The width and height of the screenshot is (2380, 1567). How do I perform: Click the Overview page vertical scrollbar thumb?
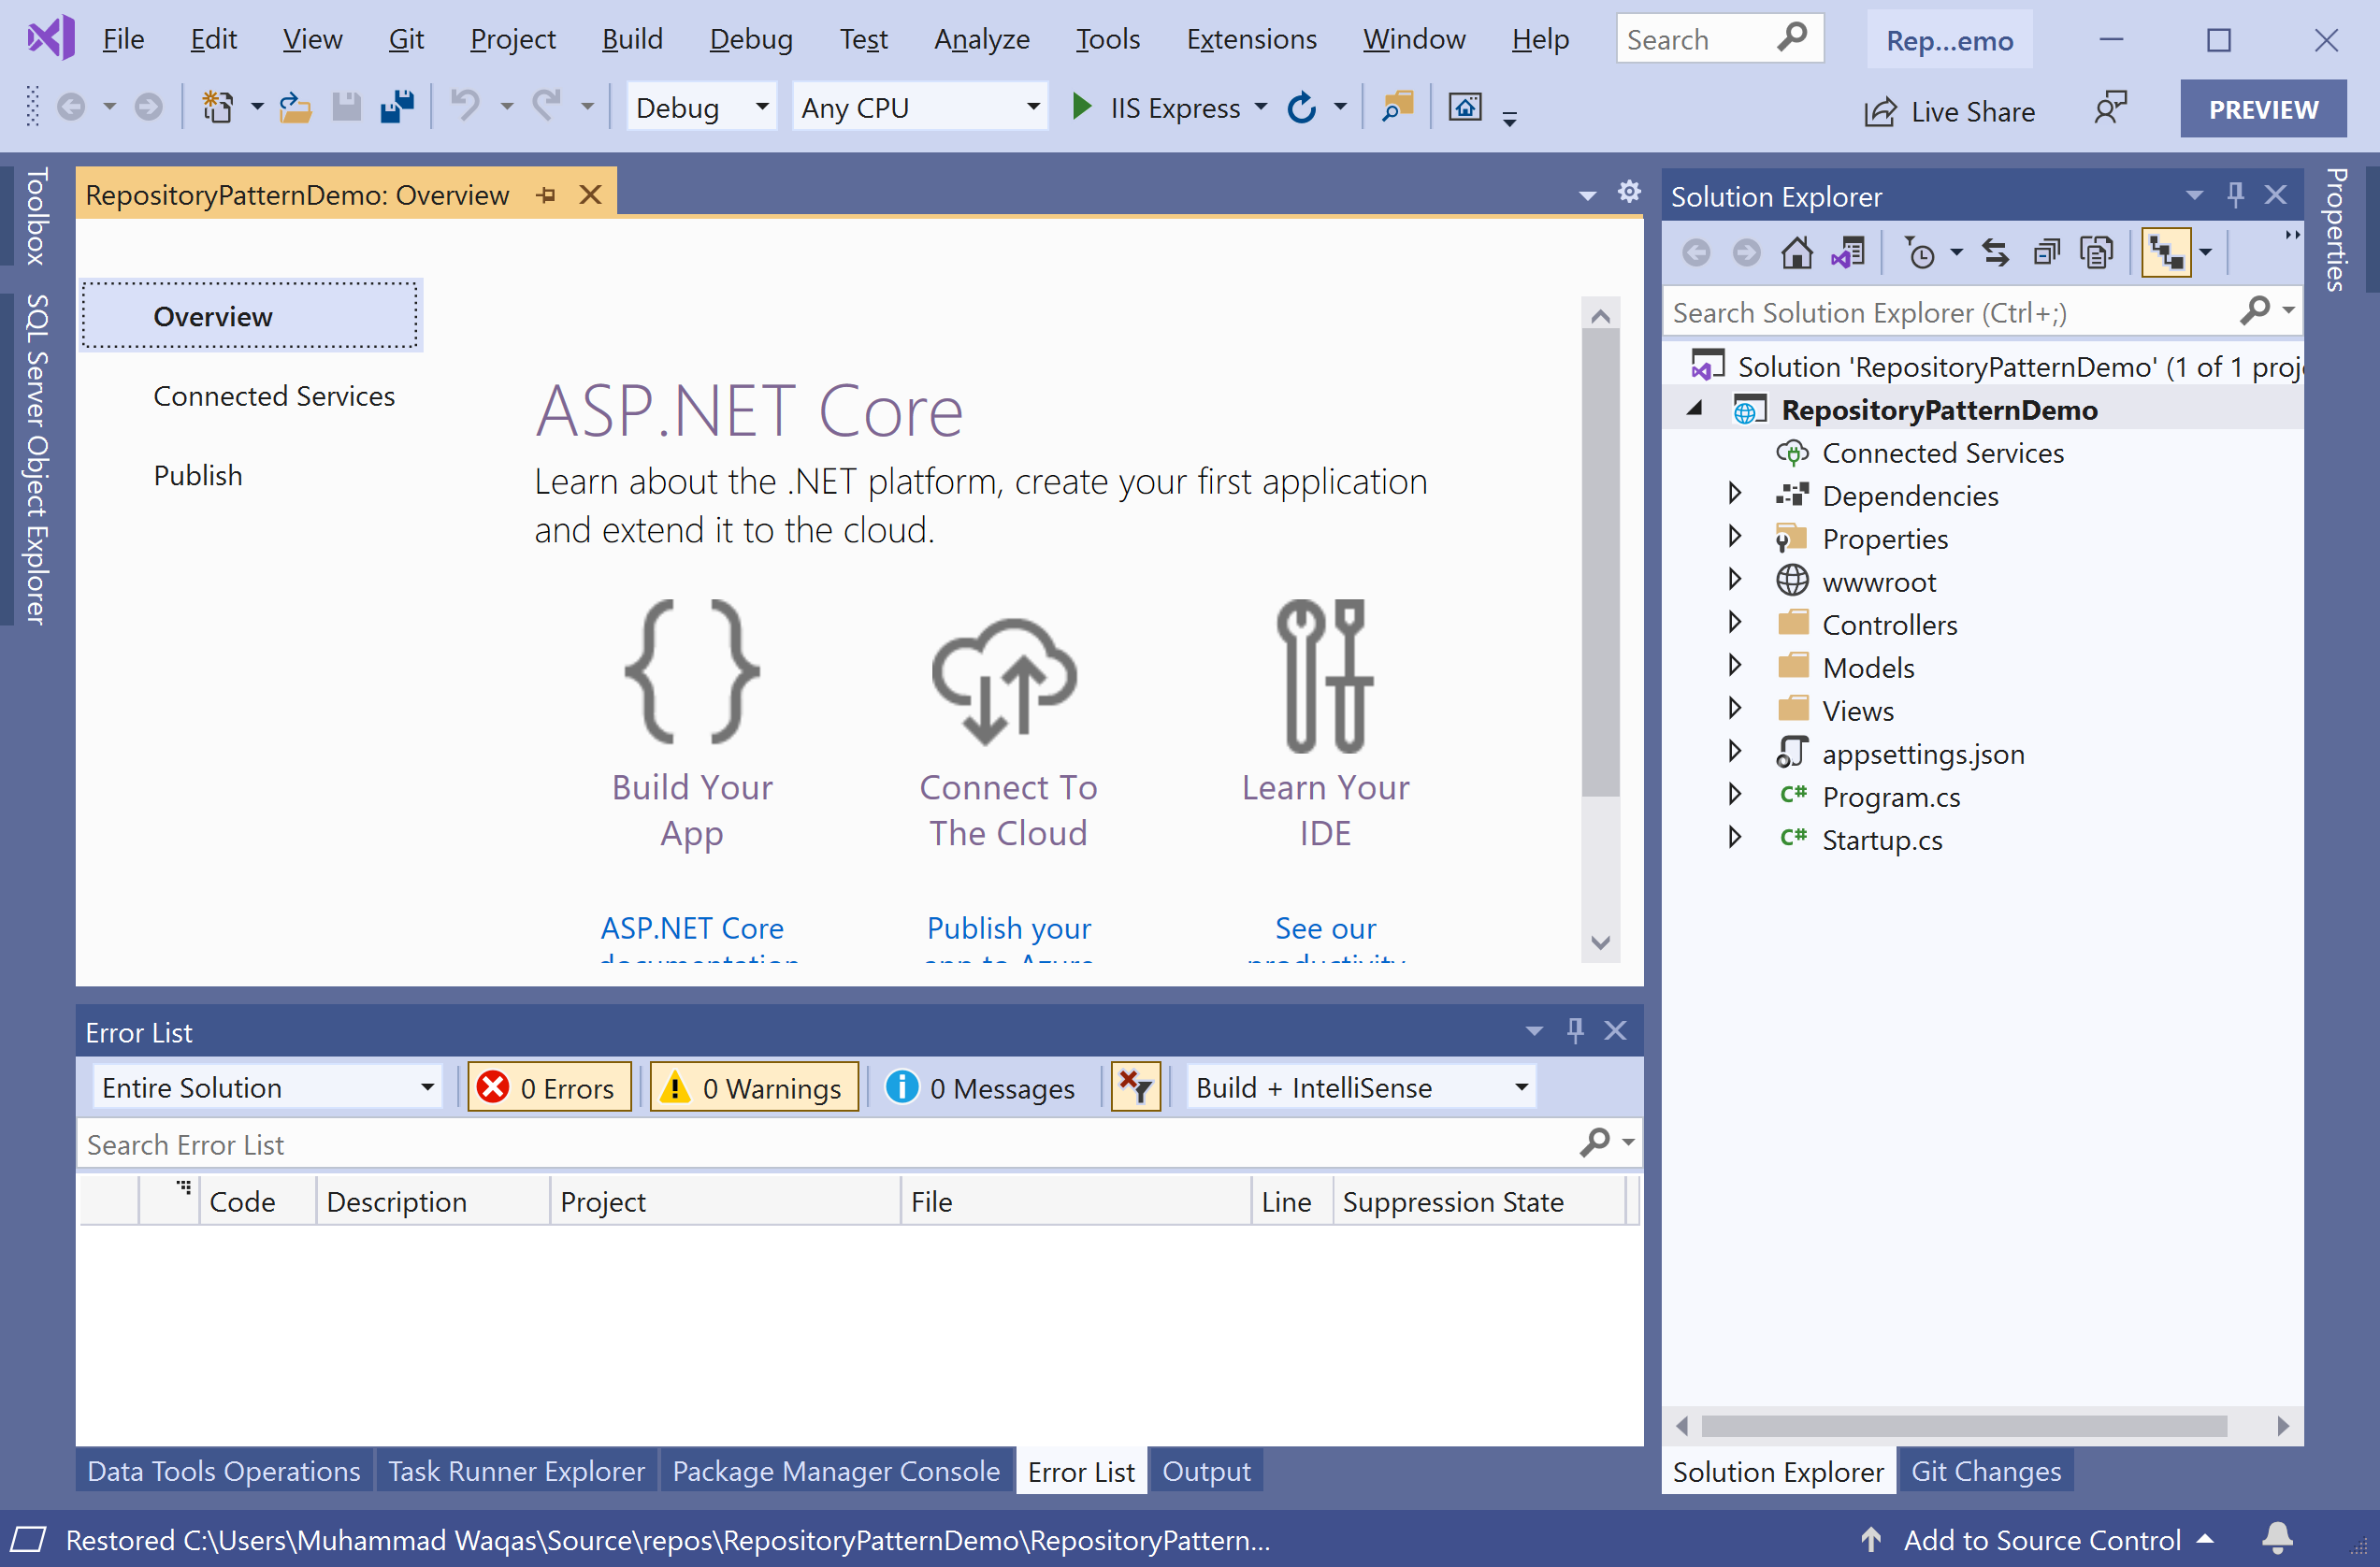coord(1600,560)
